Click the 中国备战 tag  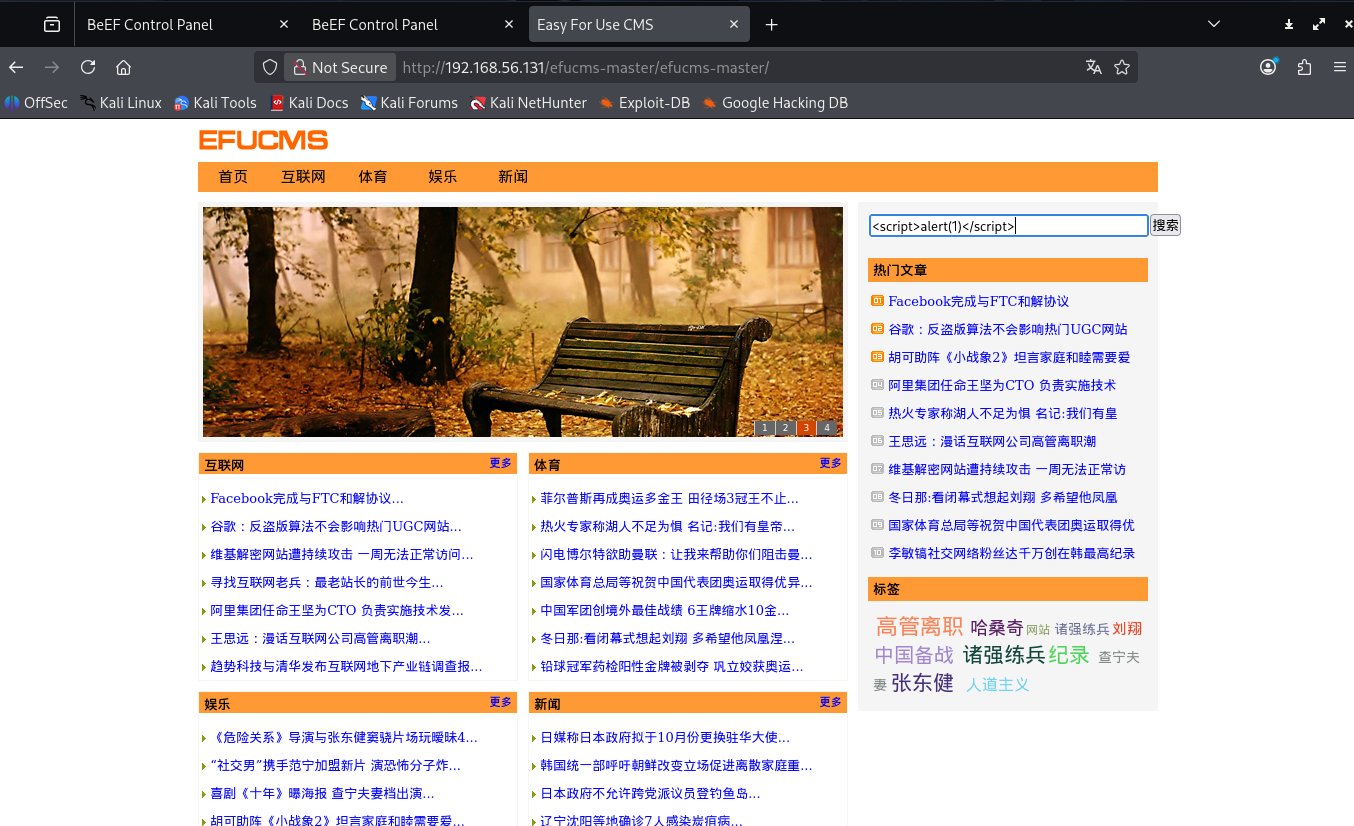point(914,655)
